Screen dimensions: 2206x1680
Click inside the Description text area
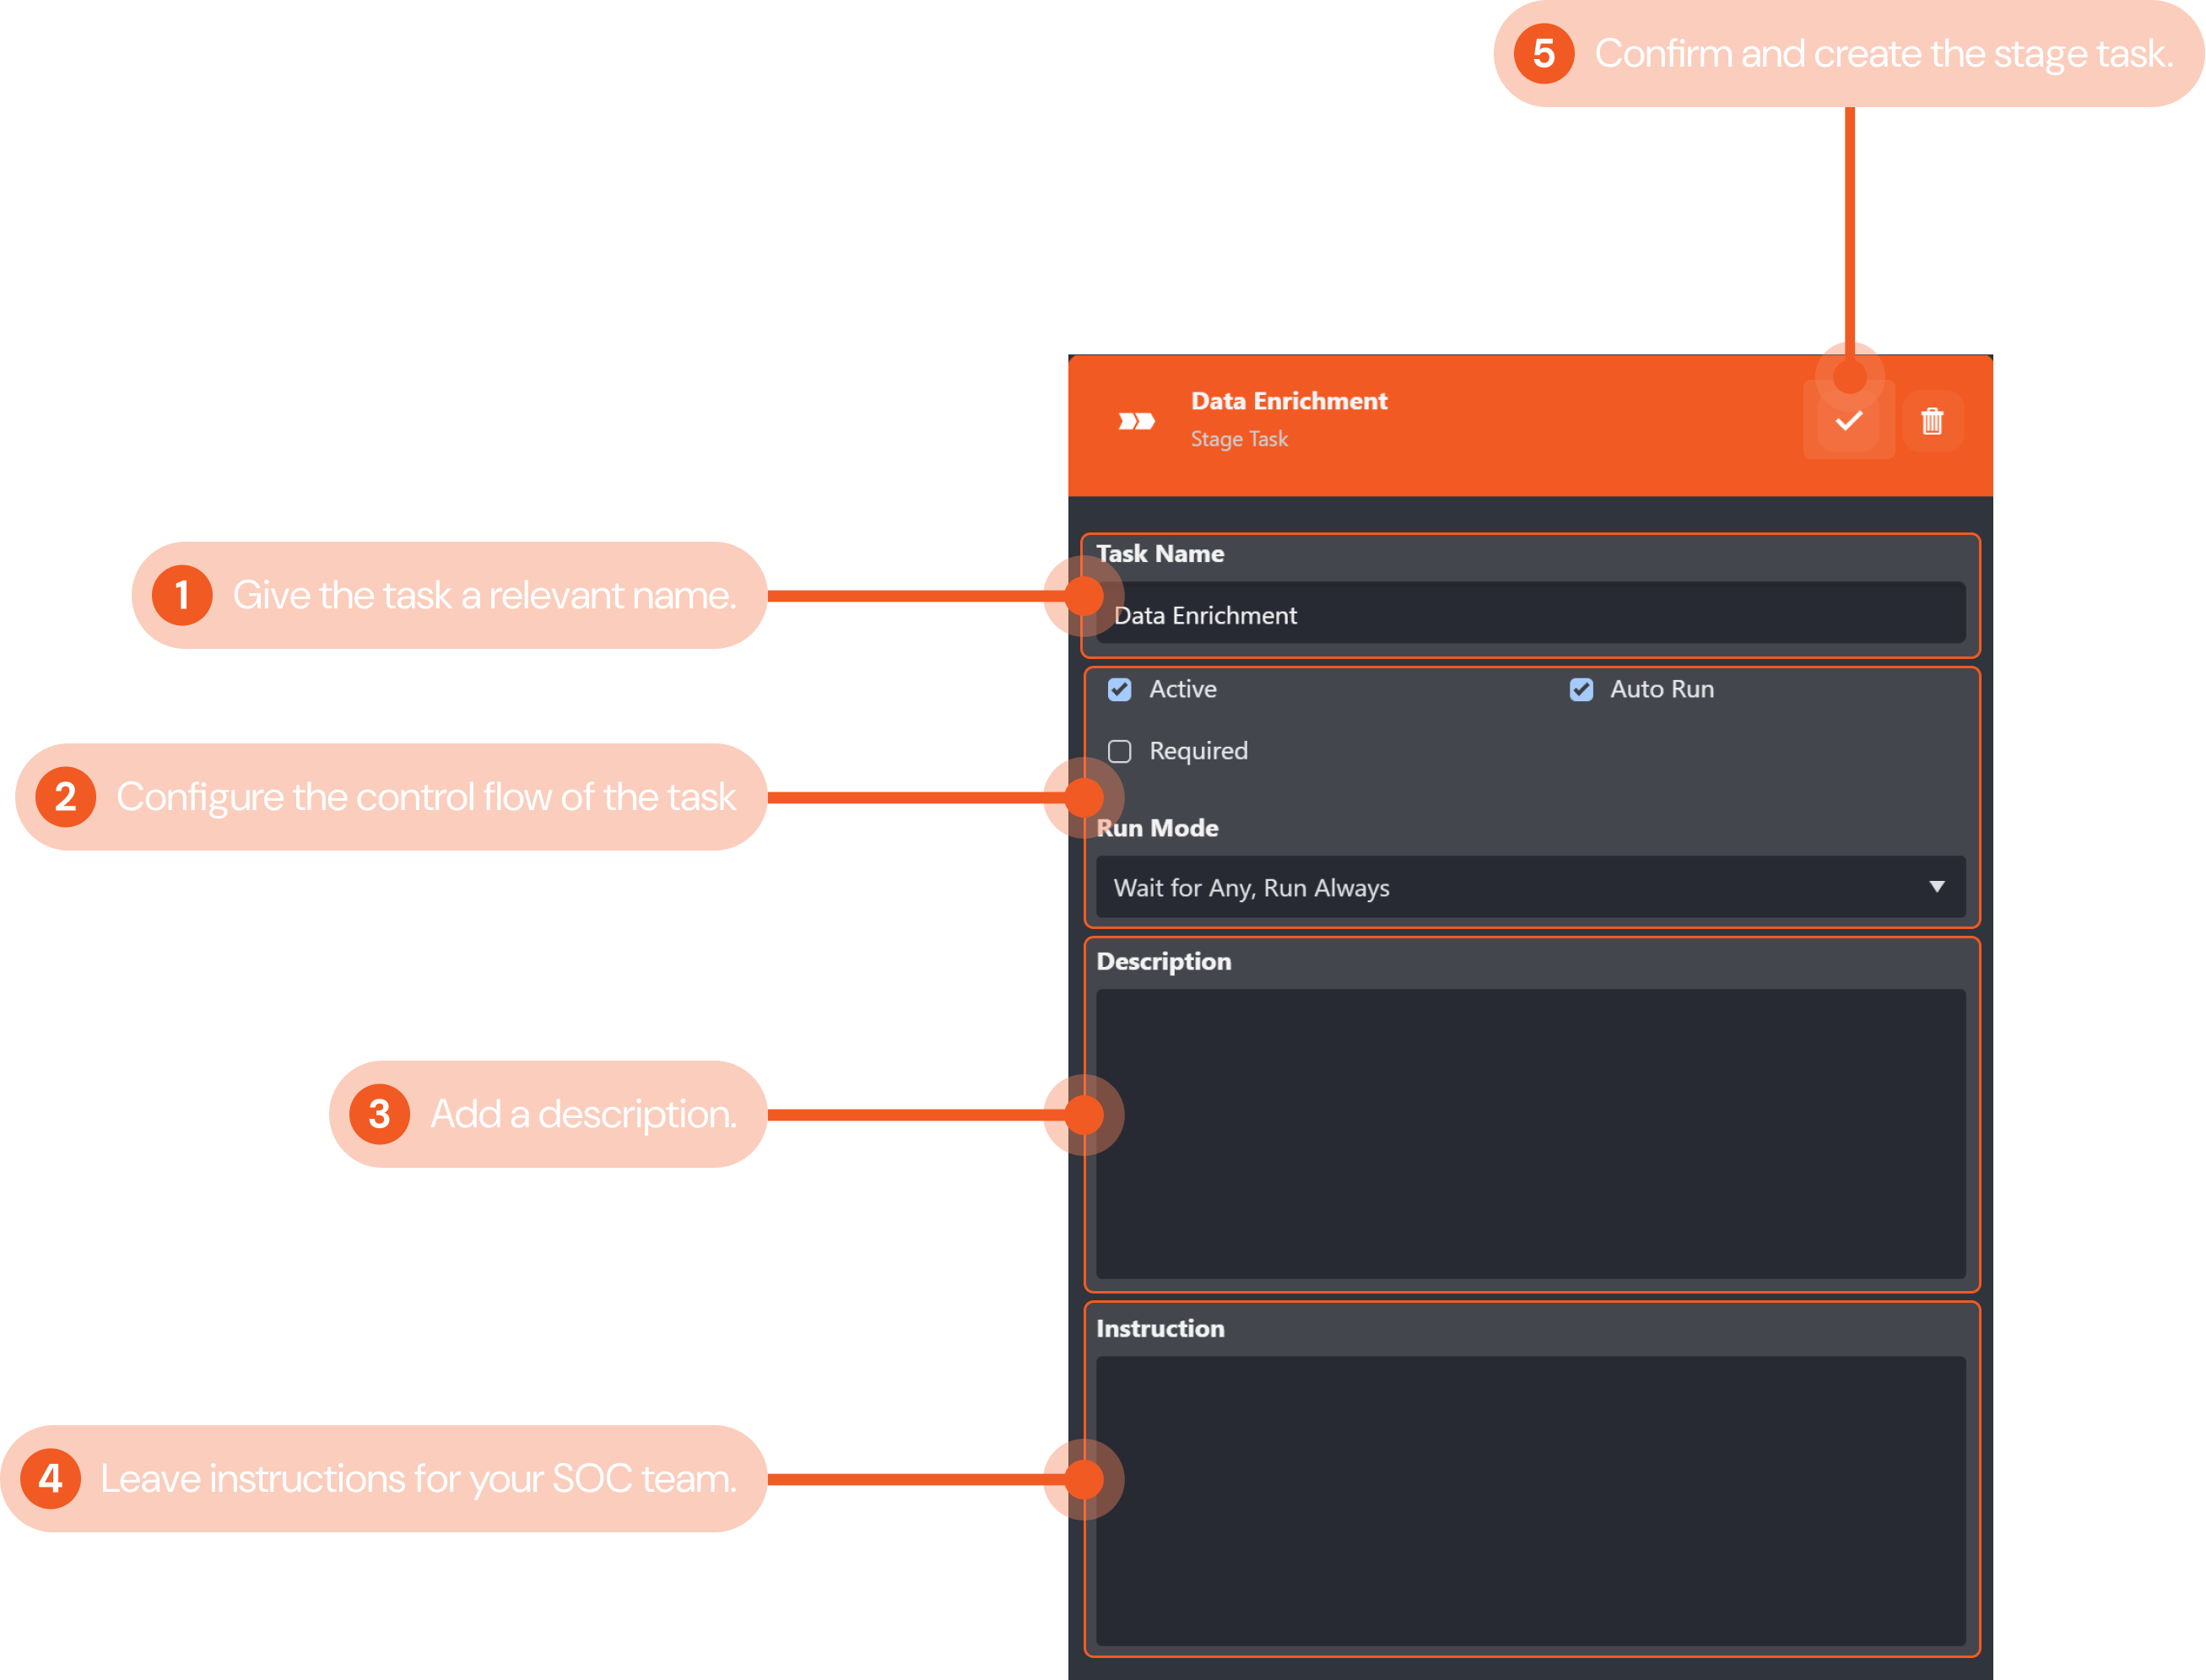[1530, 1133]
